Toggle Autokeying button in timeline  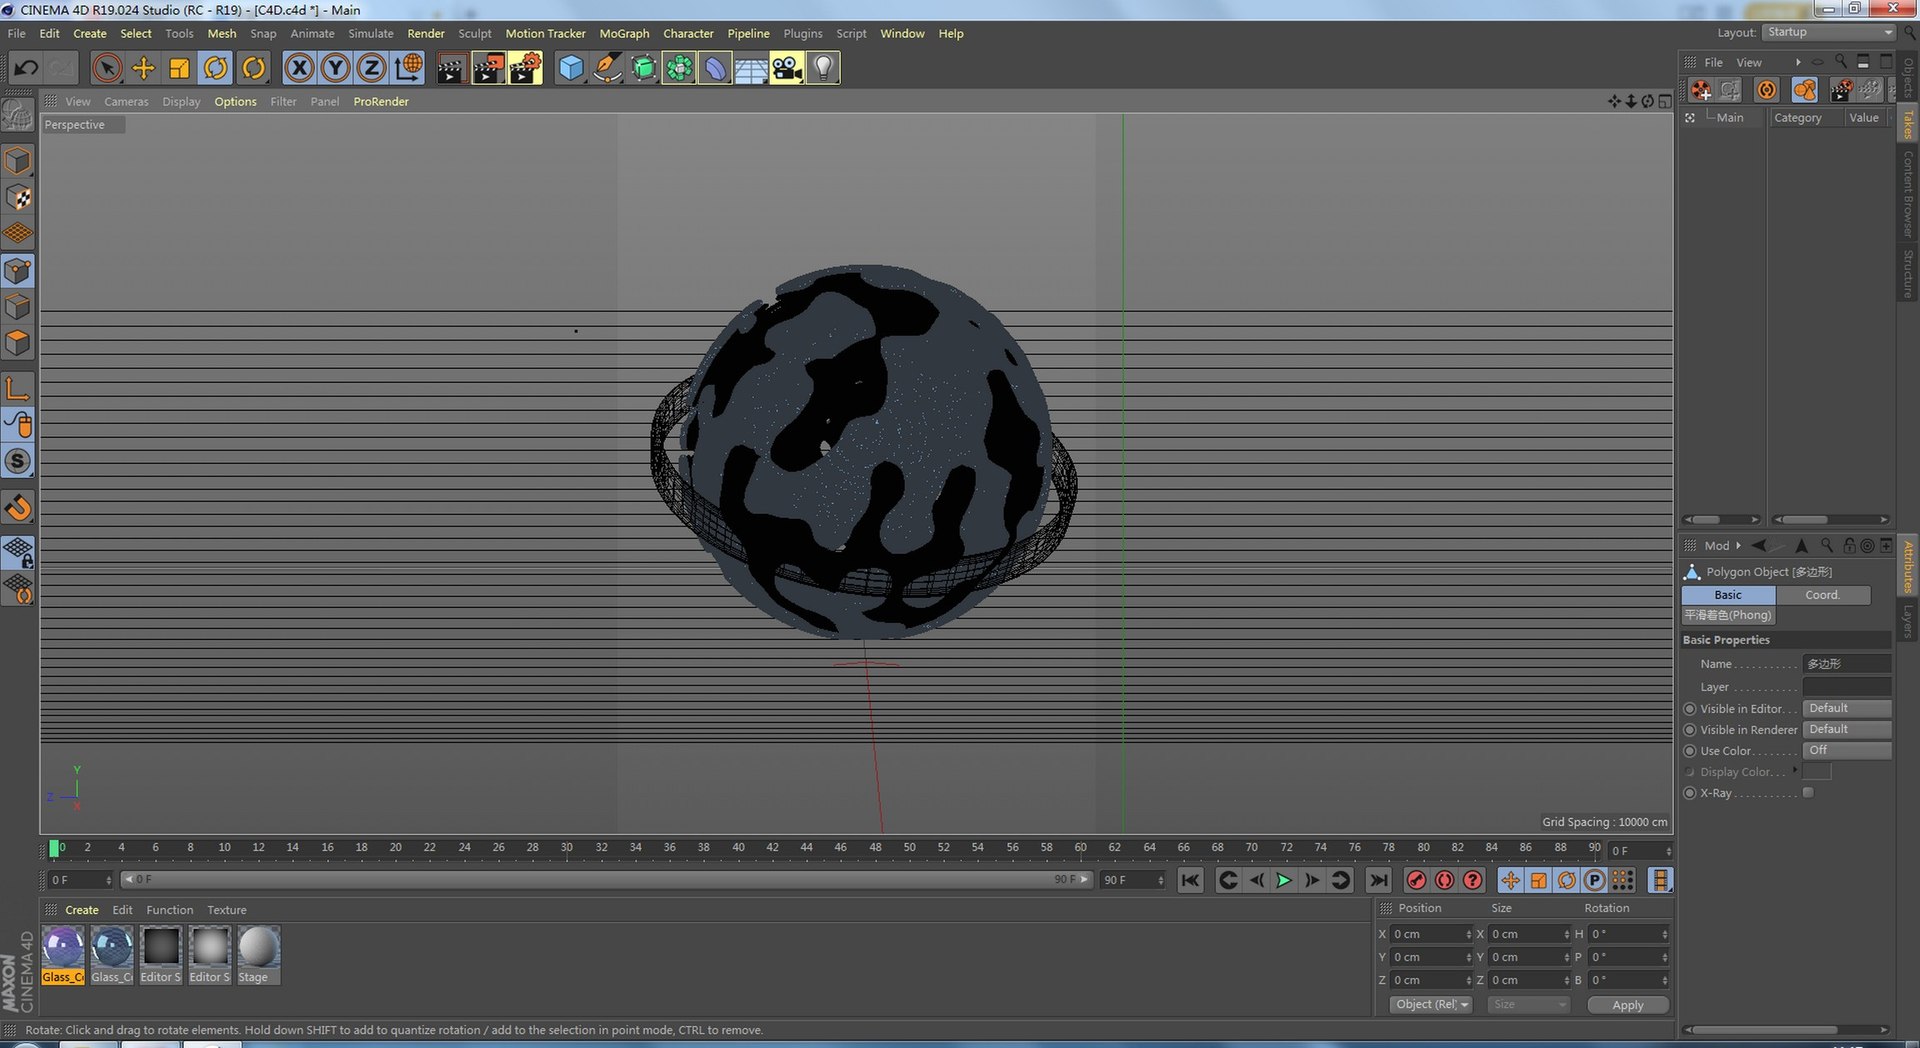coord(1444,880)
